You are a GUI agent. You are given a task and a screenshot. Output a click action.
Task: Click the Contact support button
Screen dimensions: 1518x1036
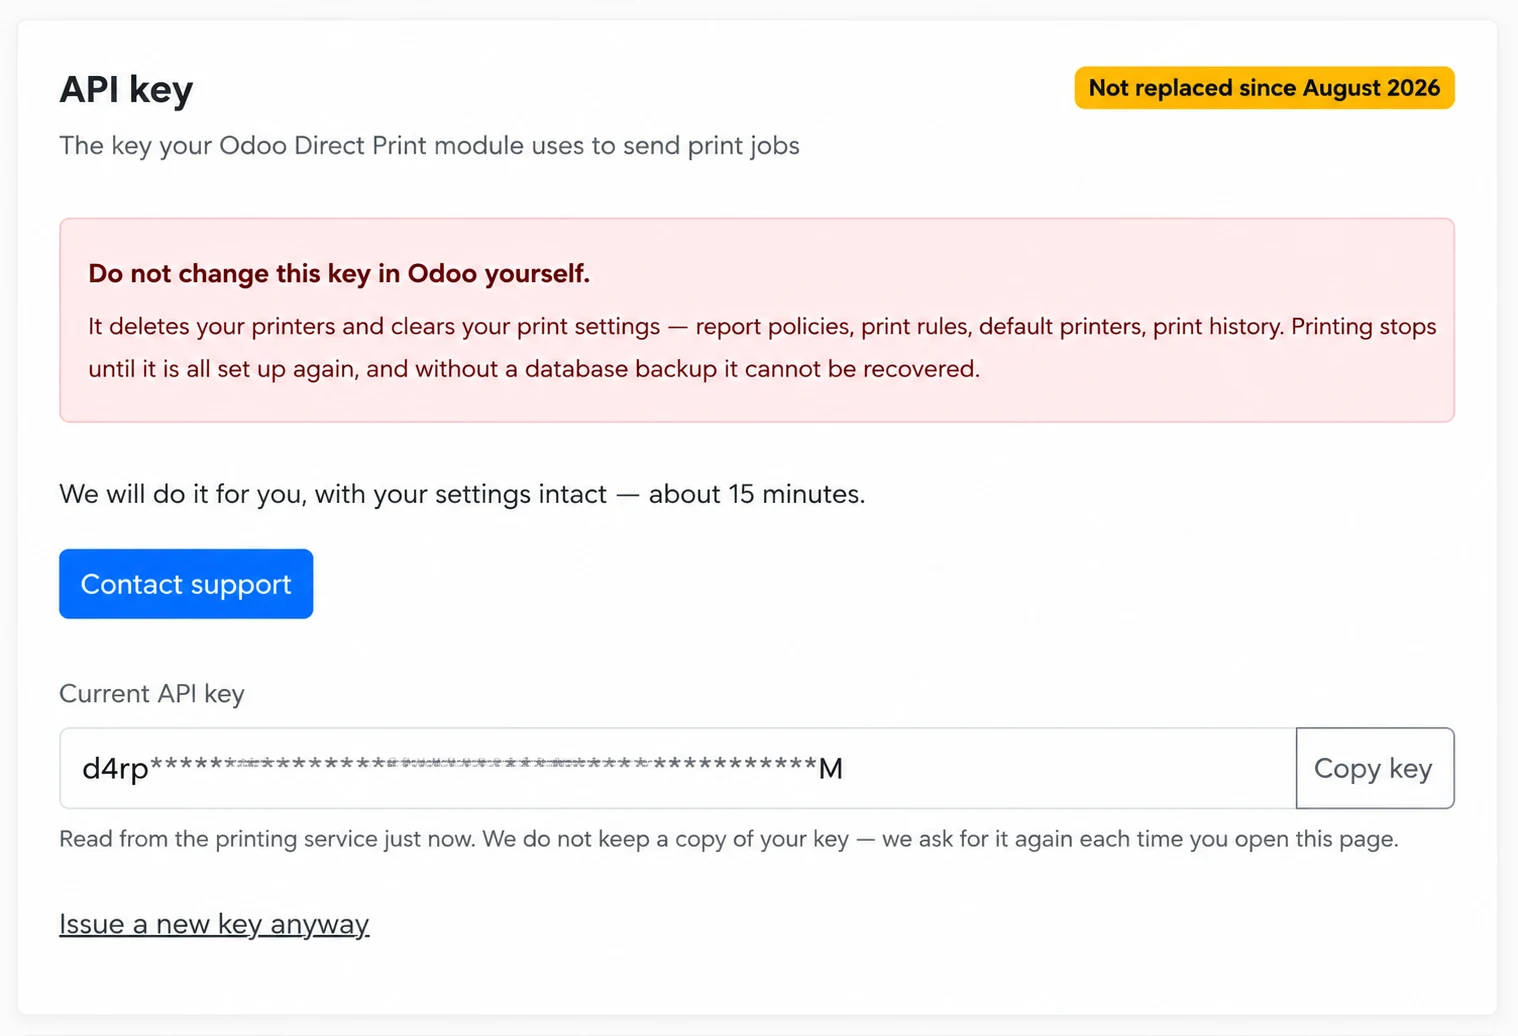[186, 584]
